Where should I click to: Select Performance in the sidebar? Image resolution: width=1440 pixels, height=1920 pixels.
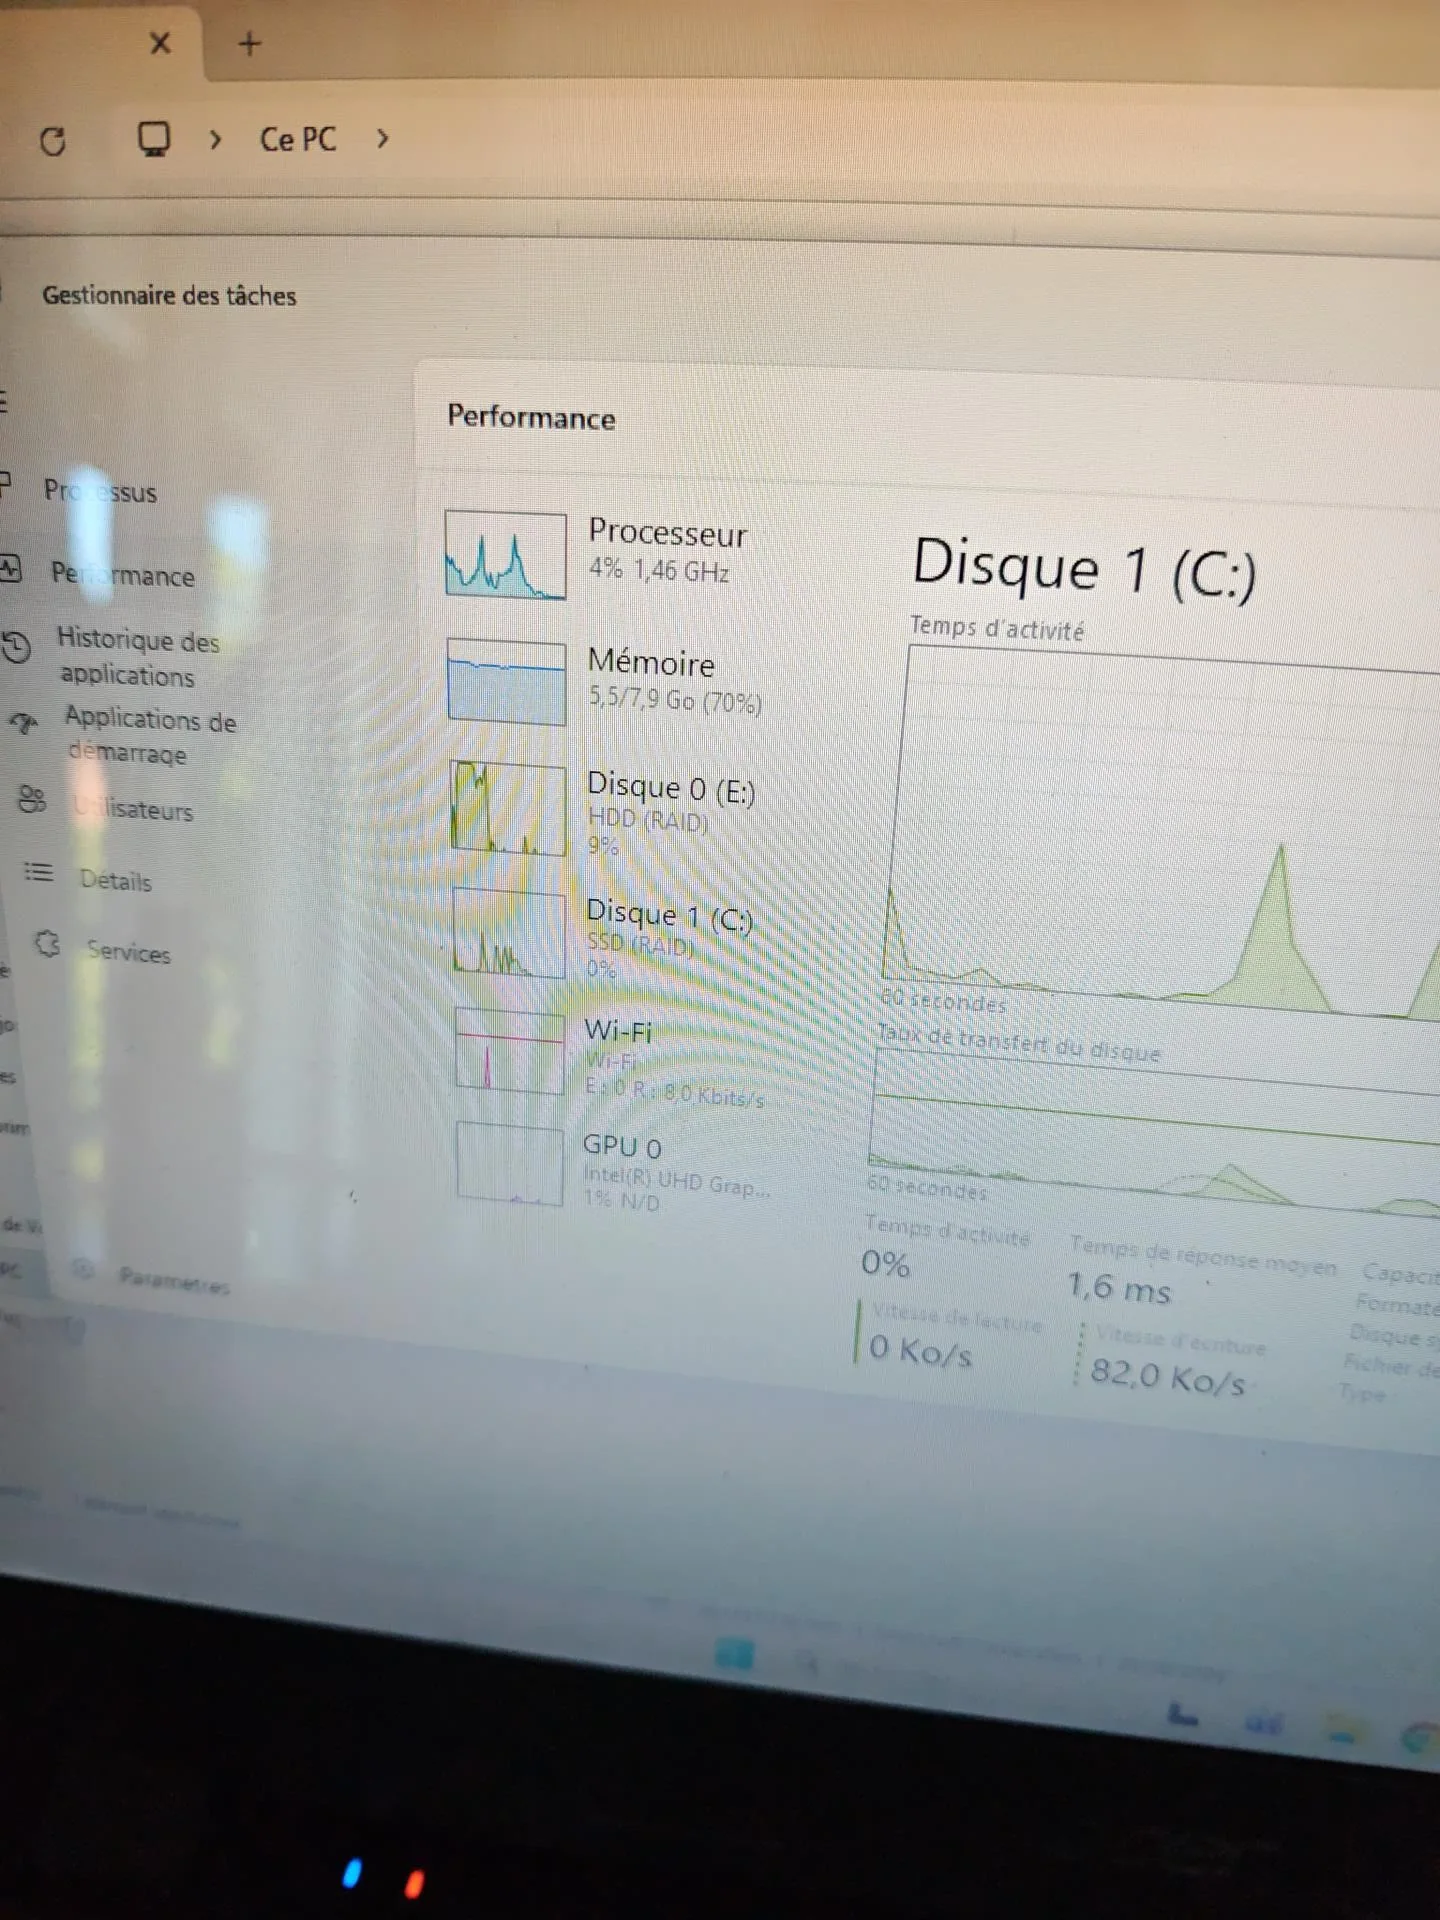coord(122,574)
